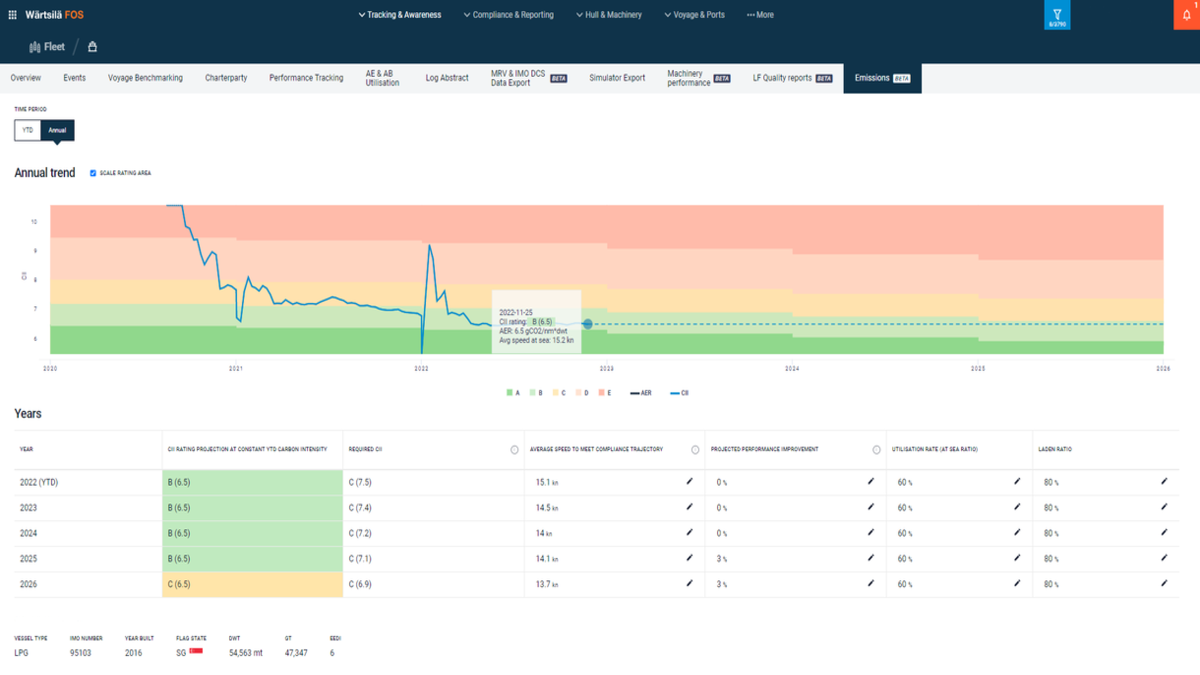1200x675 pixels.
Task: Open the Performance Tracking tab
Action: (x=306, y=78)
